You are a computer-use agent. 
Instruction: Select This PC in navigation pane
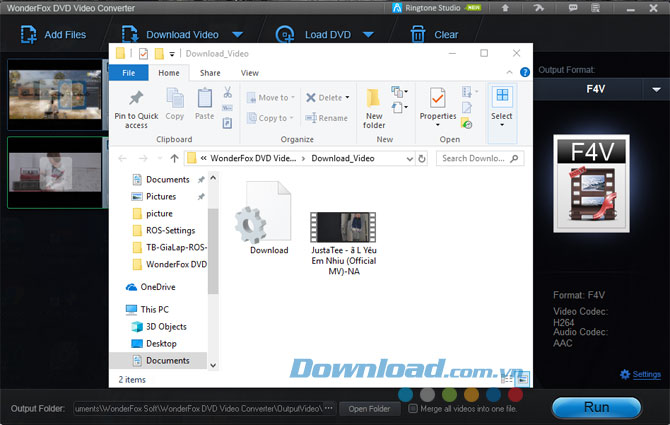pos(154,309)
